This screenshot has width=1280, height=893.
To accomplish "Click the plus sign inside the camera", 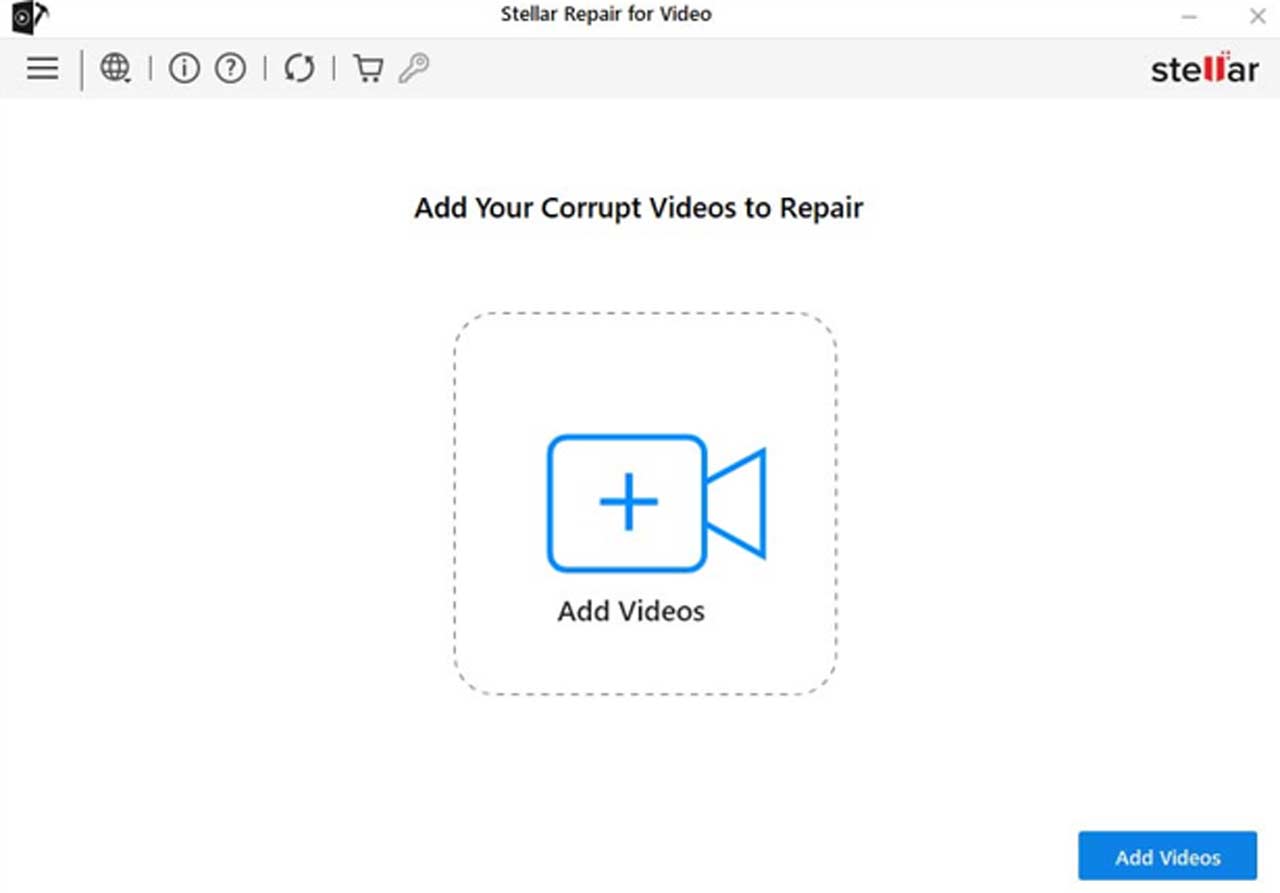I will (x=628, y=502).
